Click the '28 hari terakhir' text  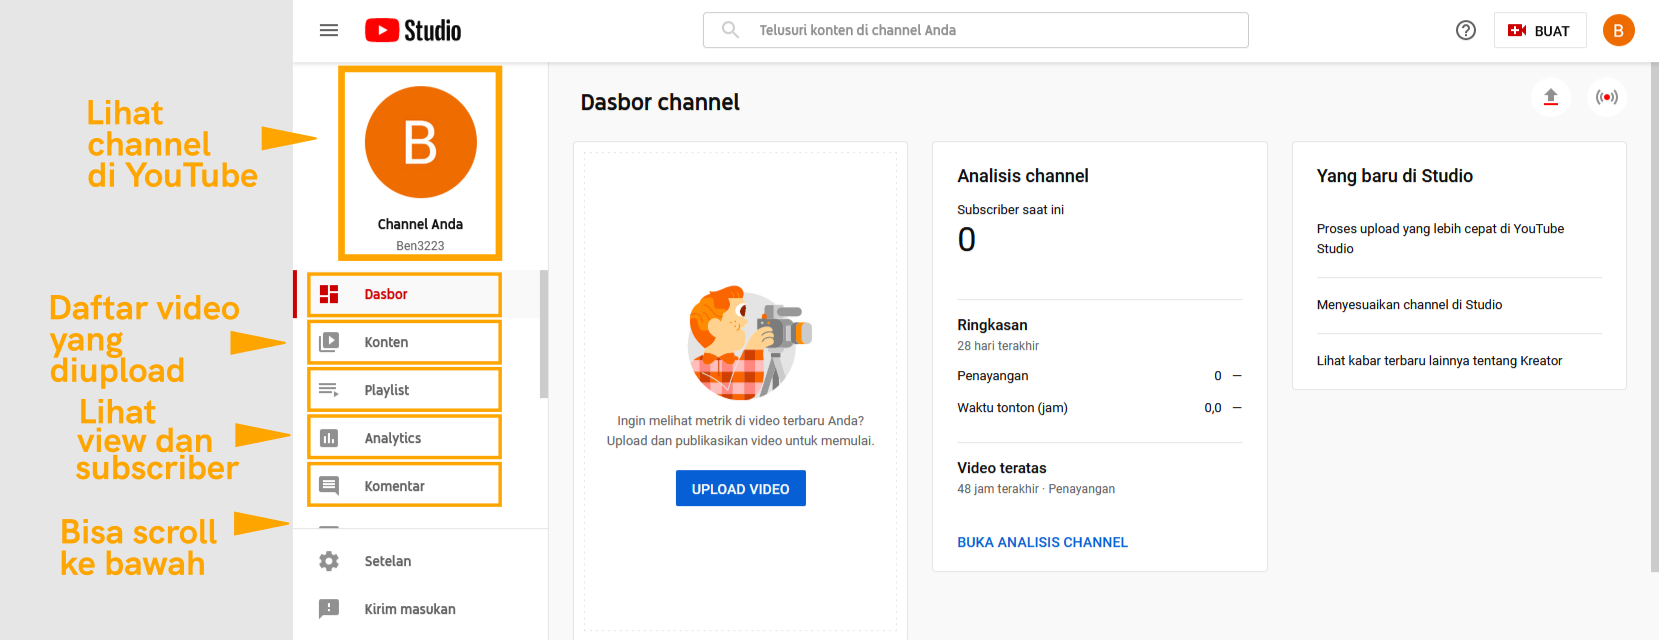[x=998, y=346]
